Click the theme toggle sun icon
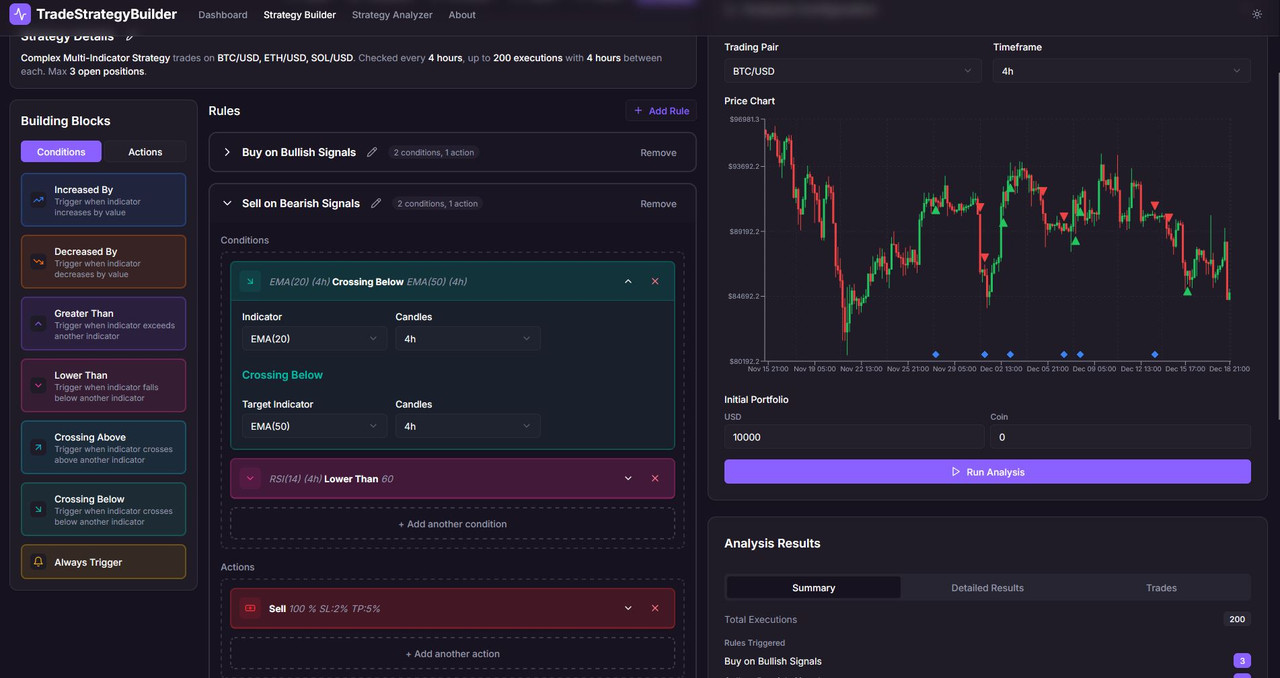The image size is (1280, 678). coord(1257,14)
